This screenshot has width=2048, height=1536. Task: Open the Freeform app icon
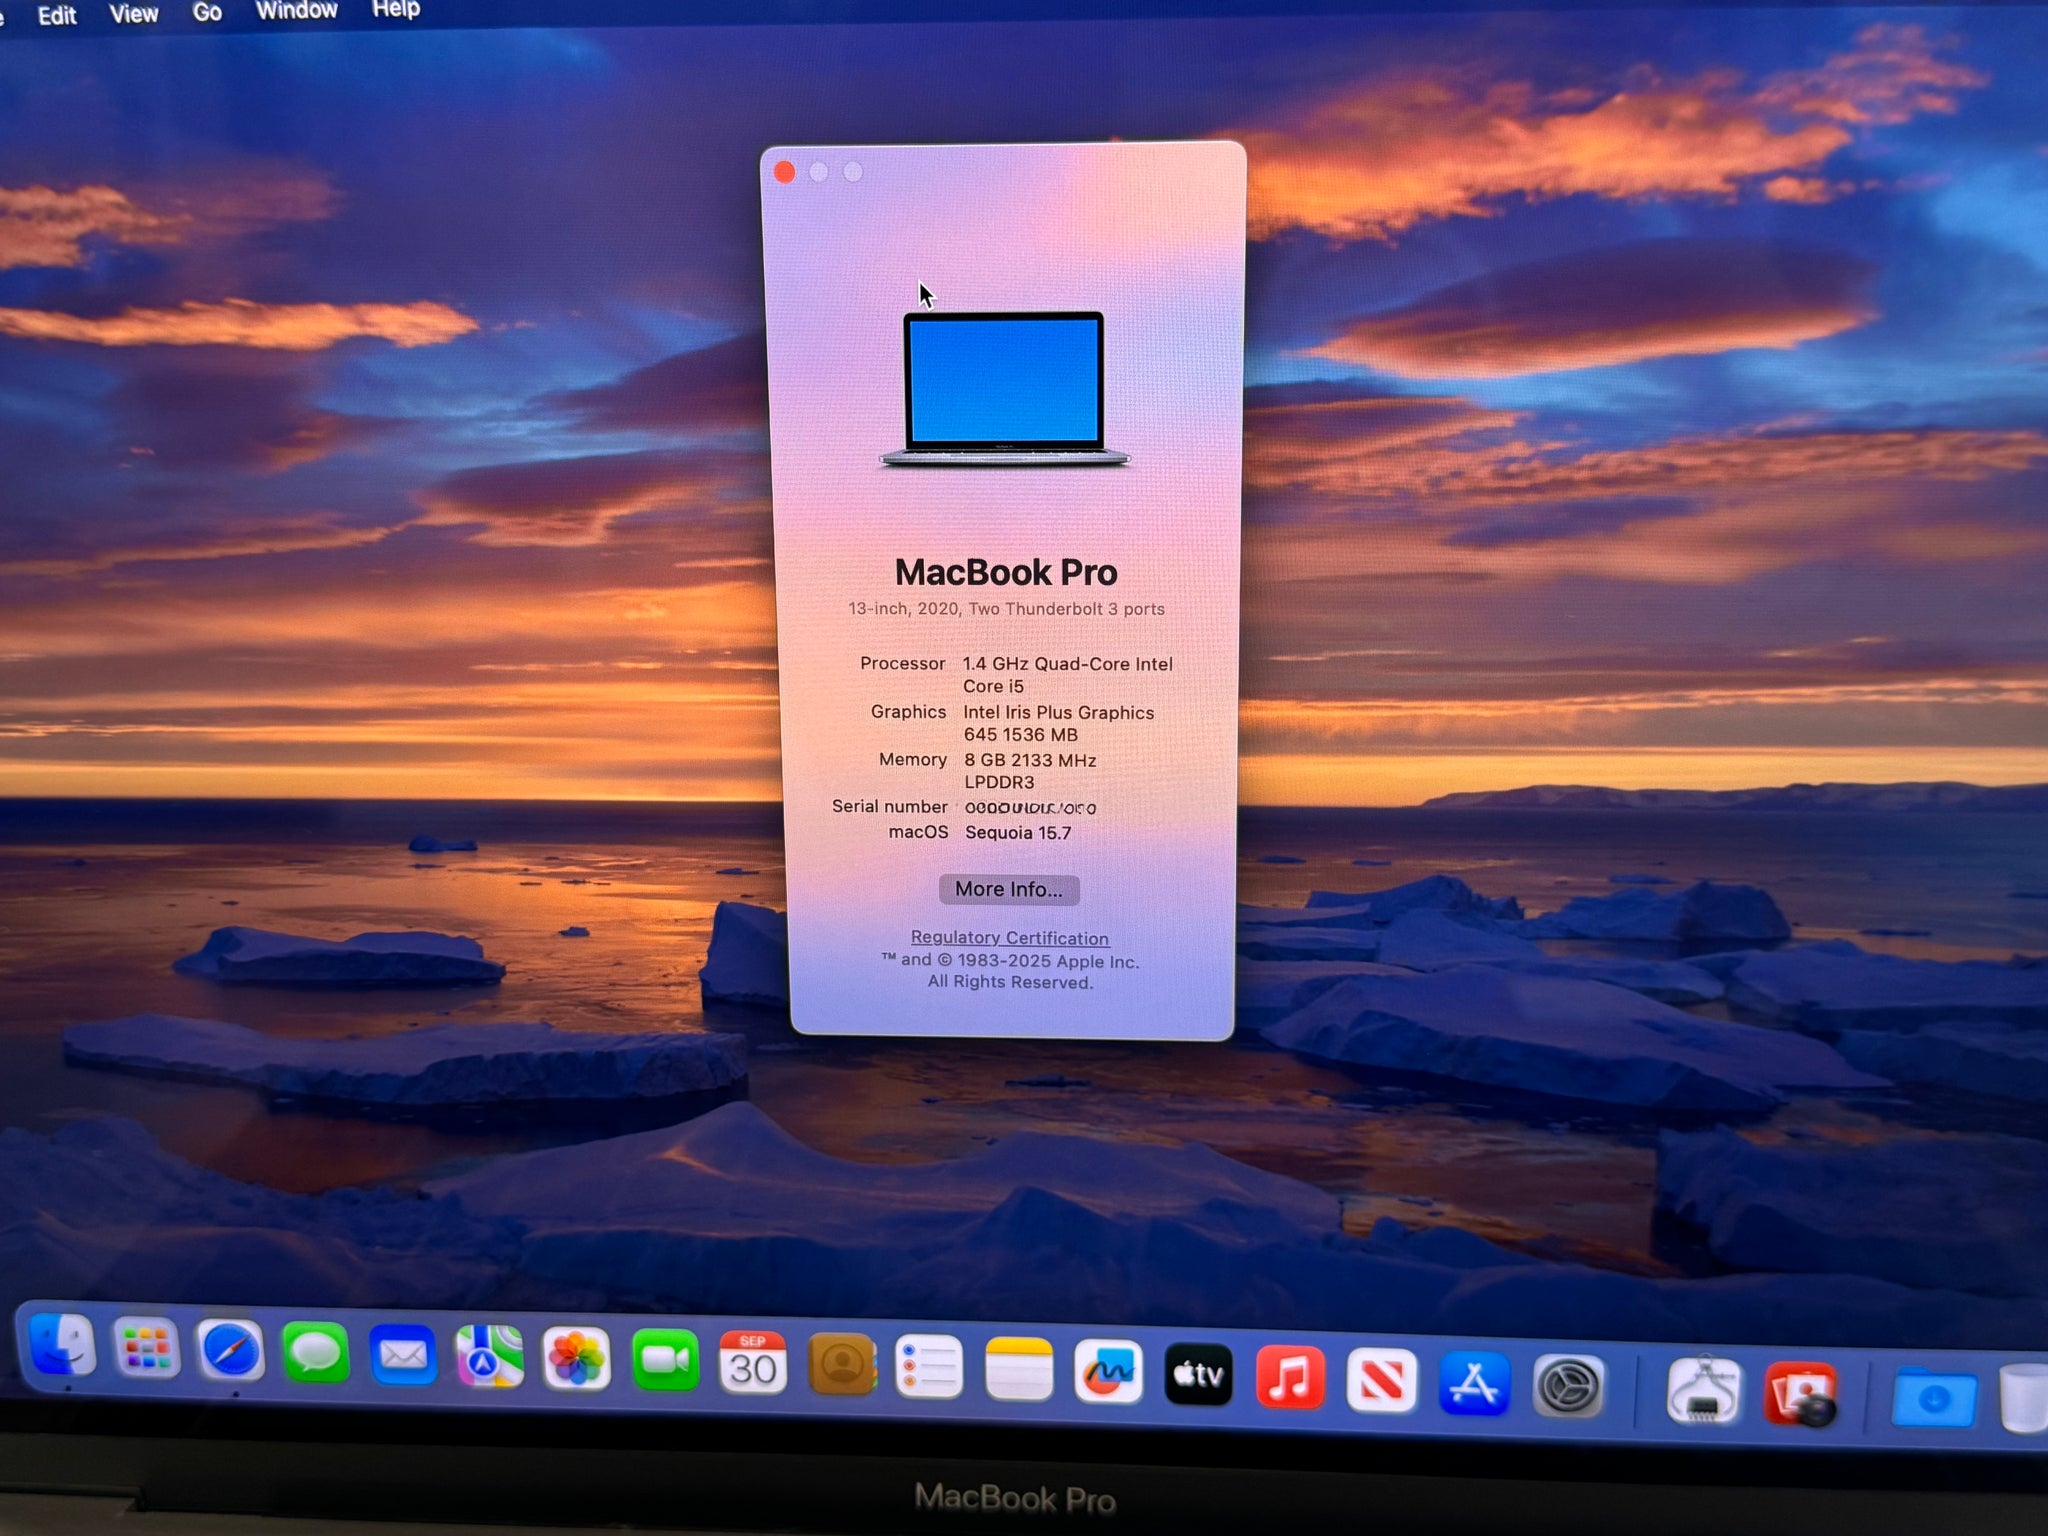[1108, 1372]
